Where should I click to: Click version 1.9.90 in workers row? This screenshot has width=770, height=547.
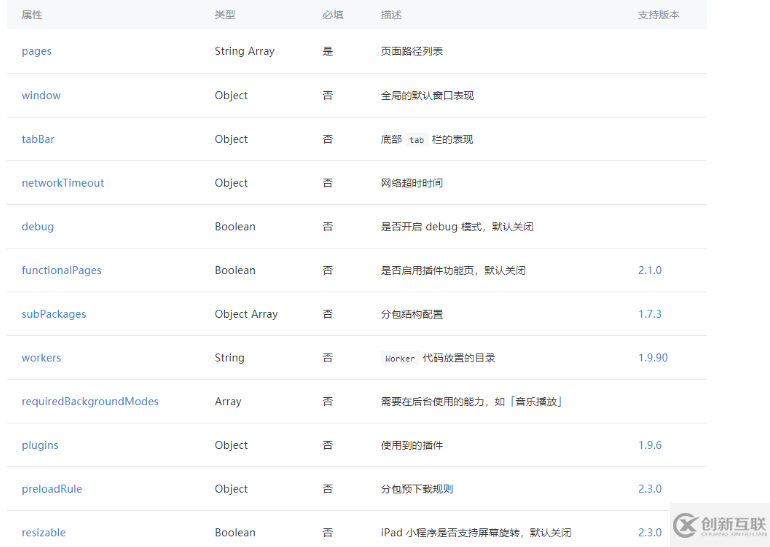click(653, 358)
